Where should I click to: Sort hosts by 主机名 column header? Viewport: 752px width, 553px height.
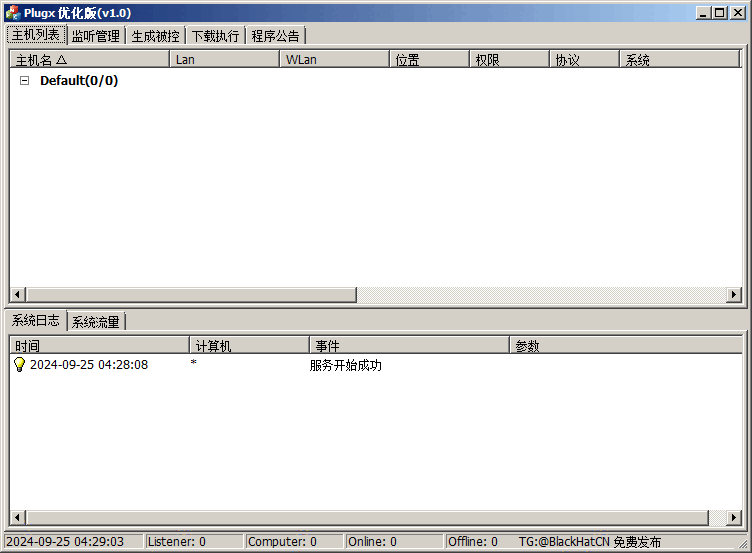tap(89, 60)
